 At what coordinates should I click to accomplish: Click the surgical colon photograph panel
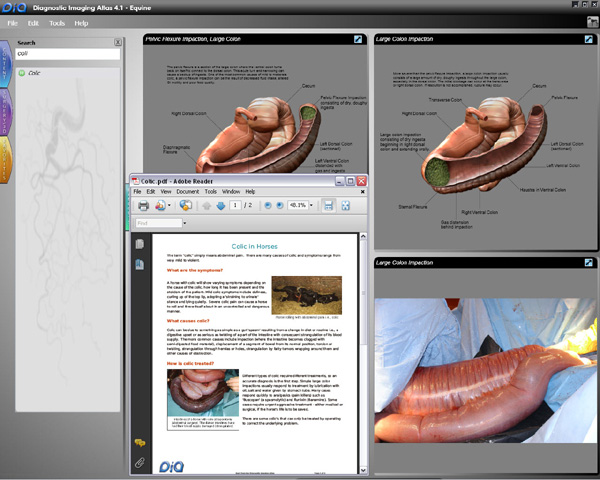click(x=485, y=370)
